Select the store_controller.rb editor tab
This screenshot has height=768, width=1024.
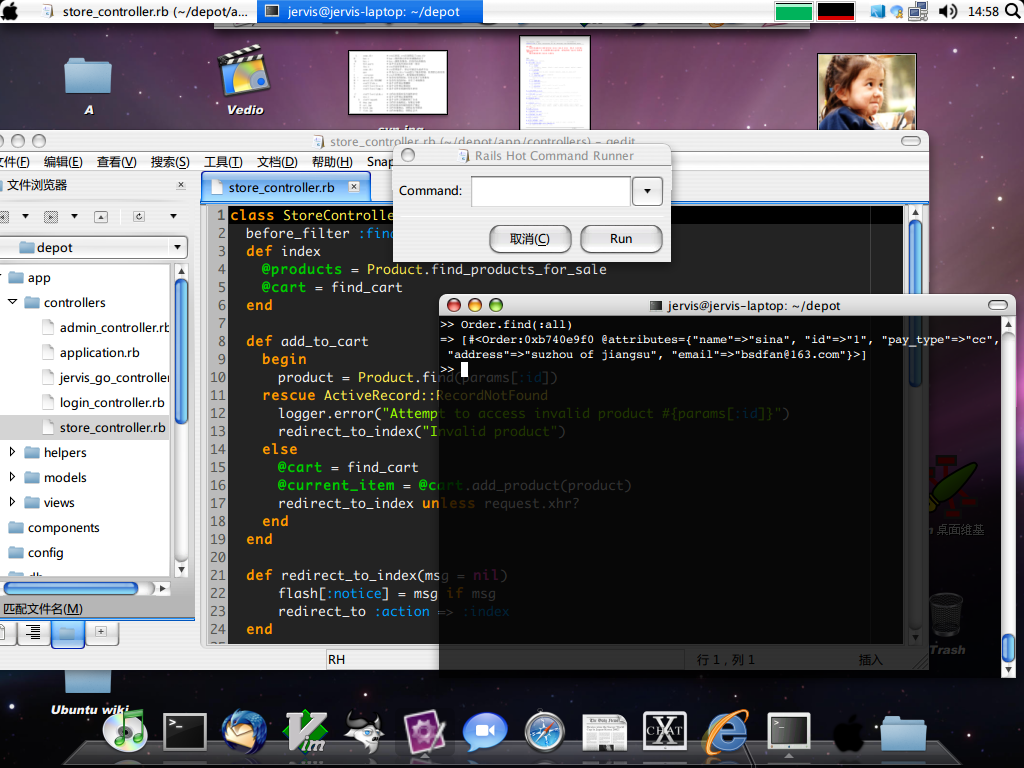pos(281,187)
